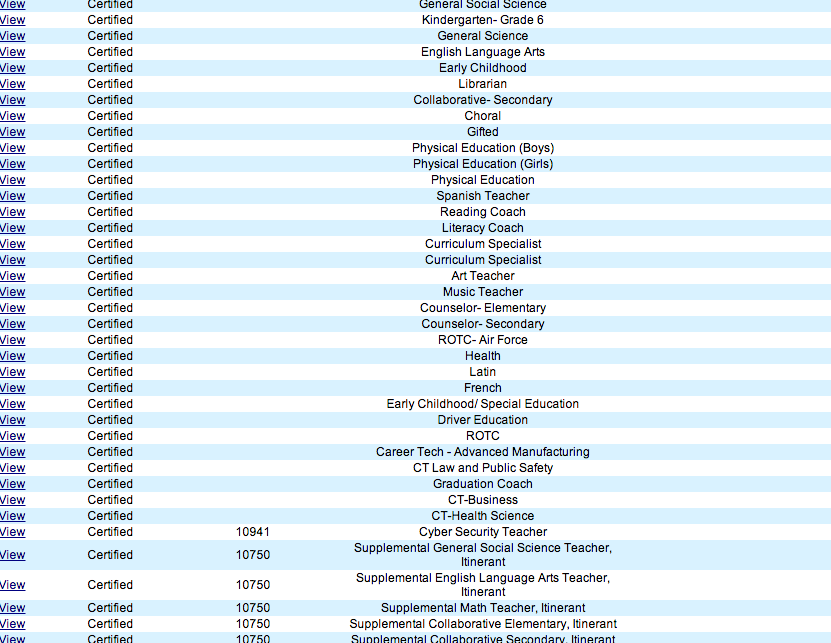This screenshot has width=831, height=643.
Task: Select Early Childhood/ Special Education title text
Action: (x=483, y=404)
